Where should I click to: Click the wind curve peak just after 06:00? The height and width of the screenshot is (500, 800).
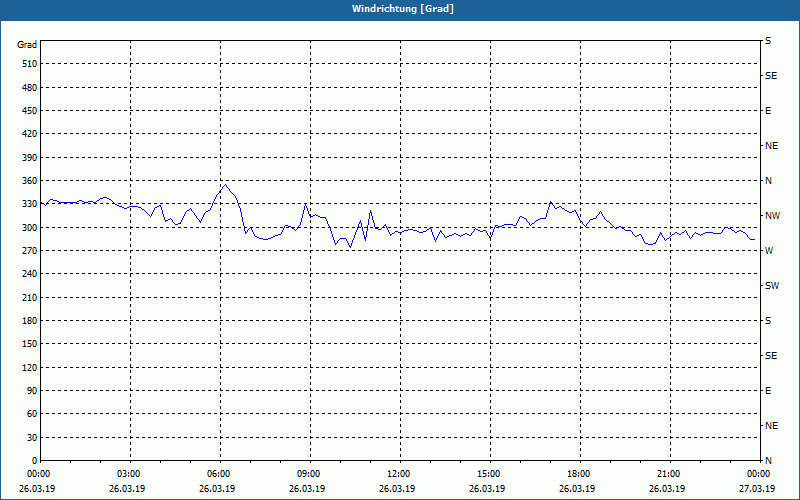(x=226, y=185)
